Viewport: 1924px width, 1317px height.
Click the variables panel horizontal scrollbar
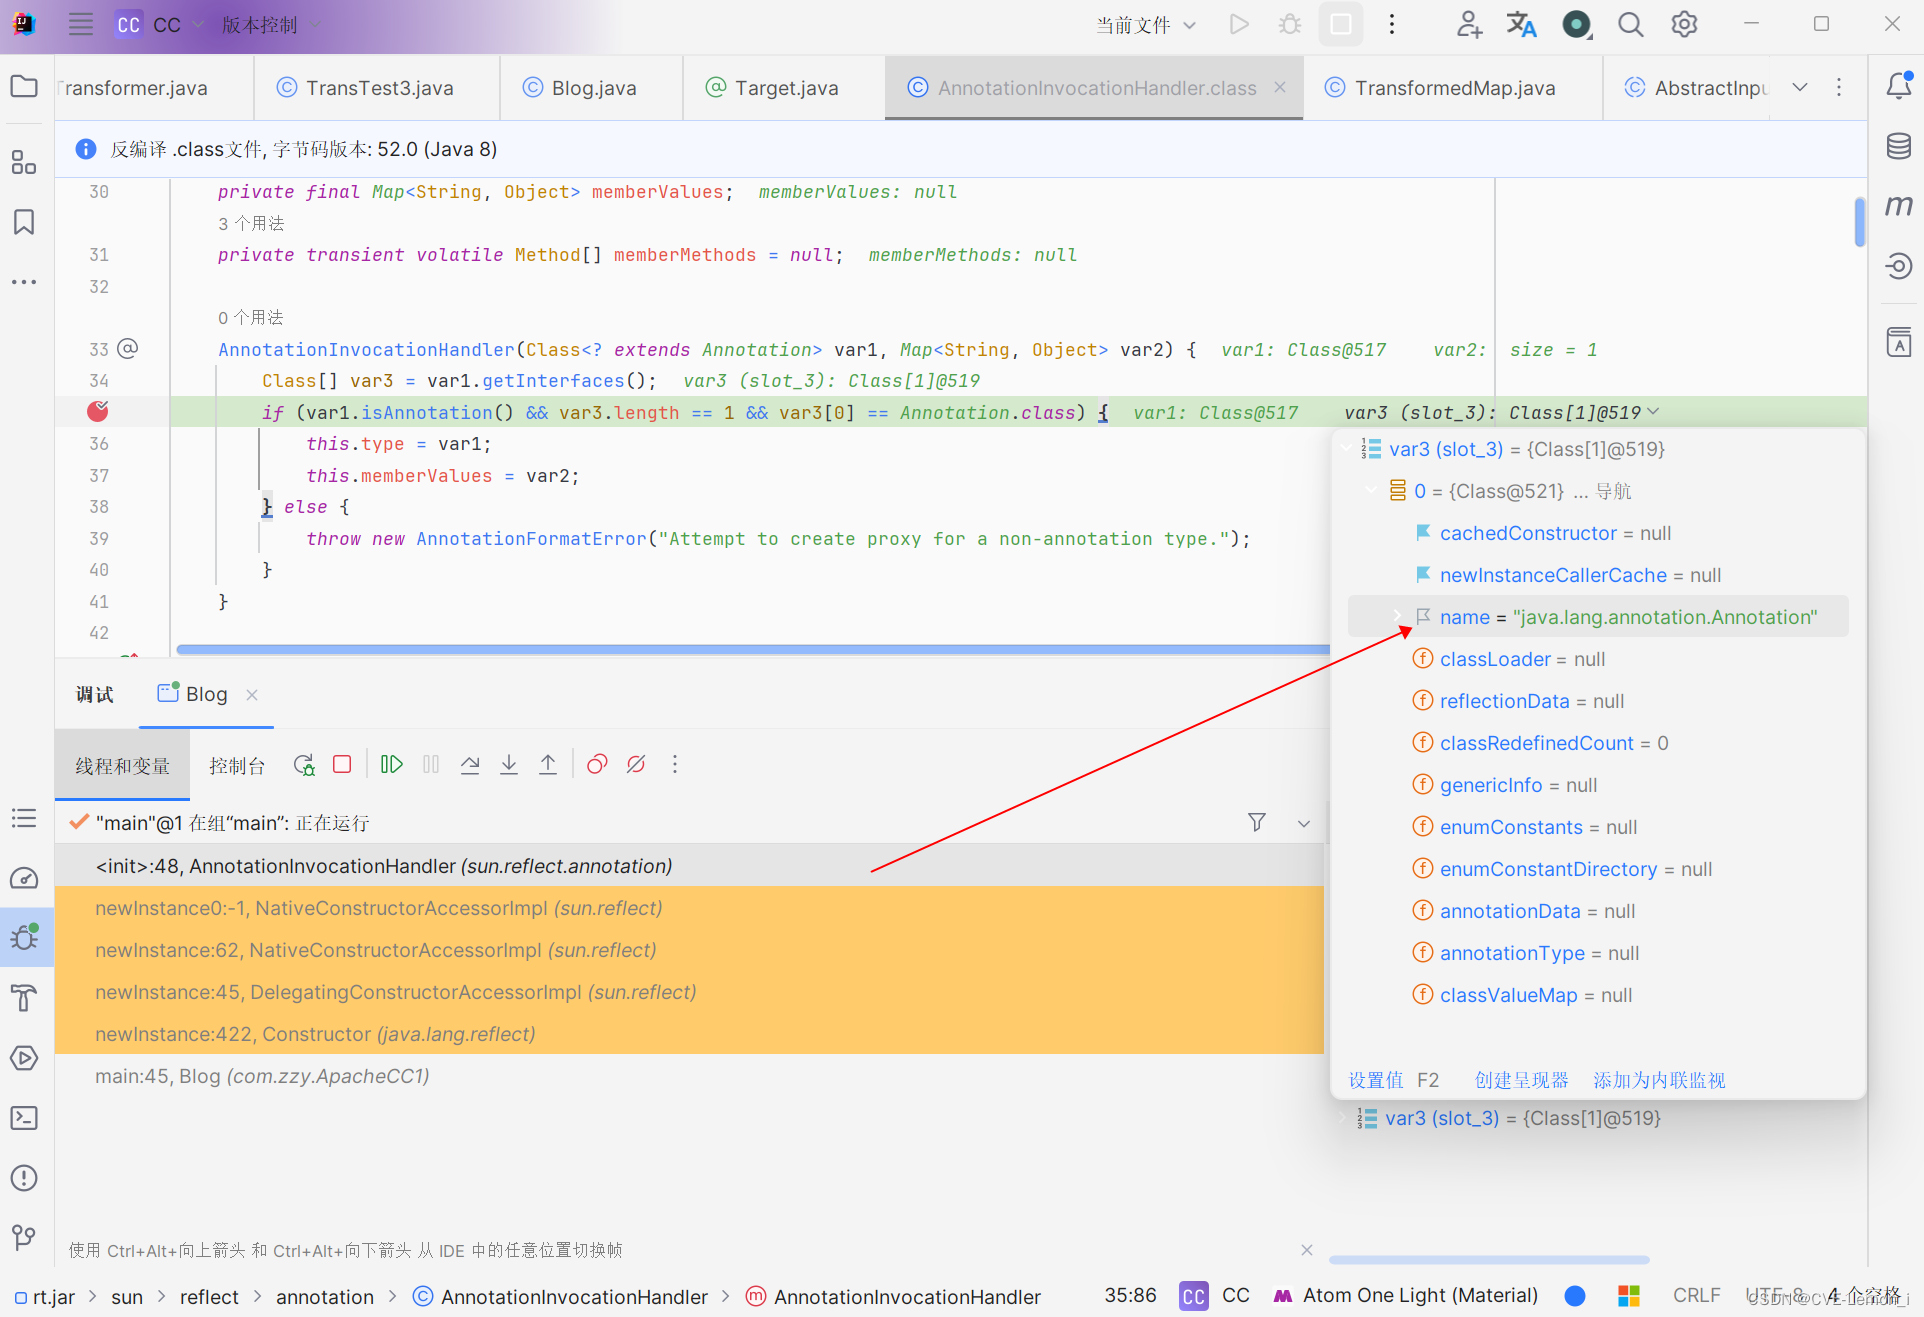pos(1489,1260)
